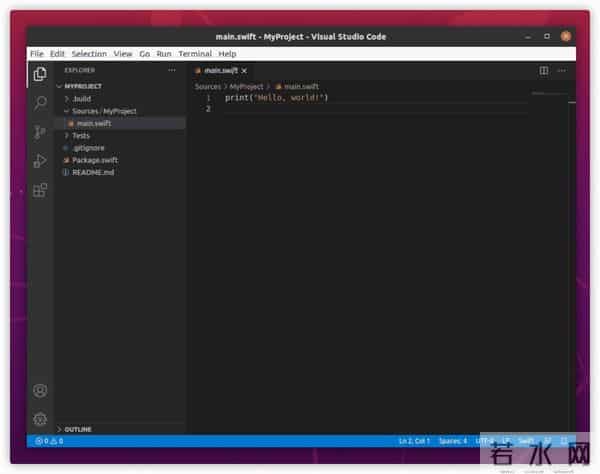This screenshot has height=474, width=600.
Task: Open the Search view in activity bar
Action: [x=40, y=102]
